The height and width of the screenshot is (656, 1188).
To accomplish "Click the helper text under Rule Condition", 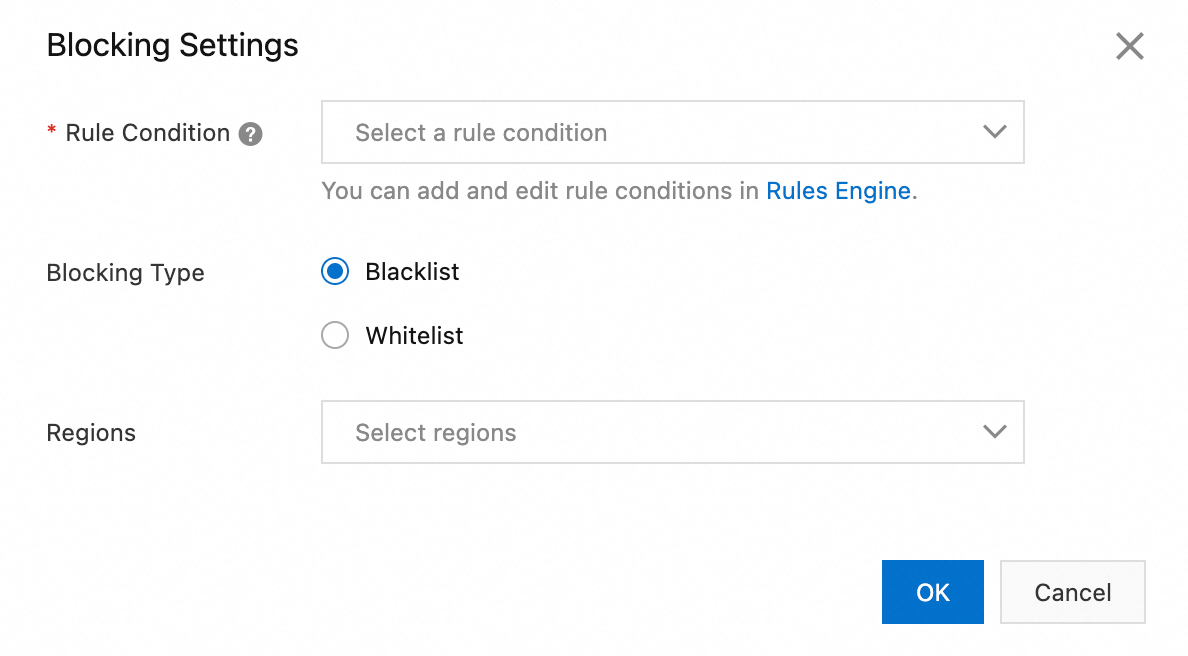I will (540, 191).
